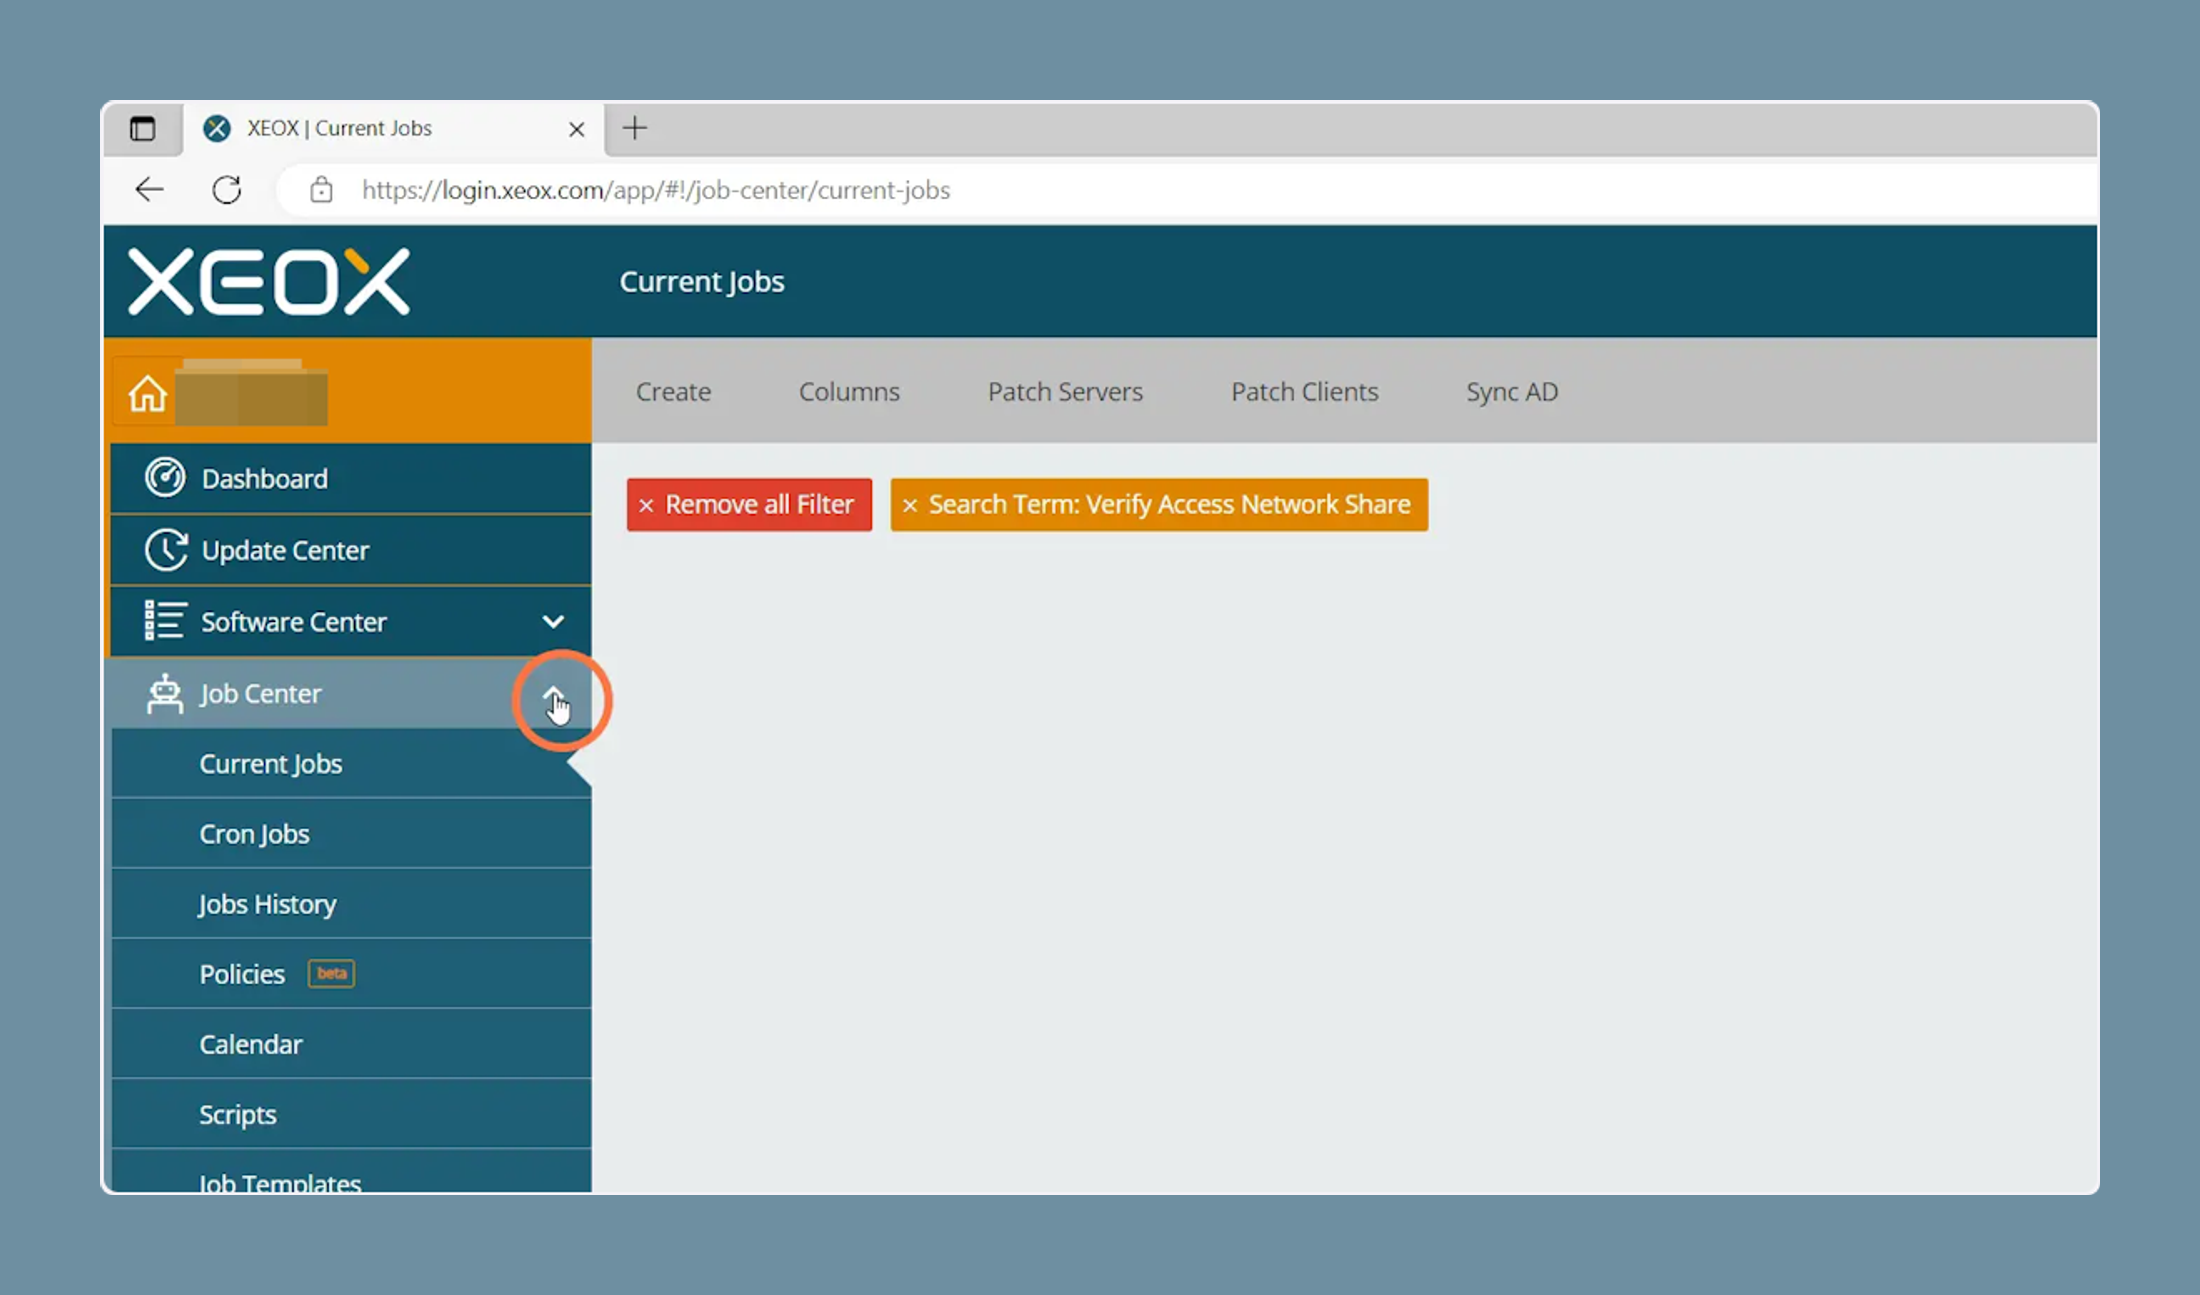Click the browser back arrow

tap(149, 189)
